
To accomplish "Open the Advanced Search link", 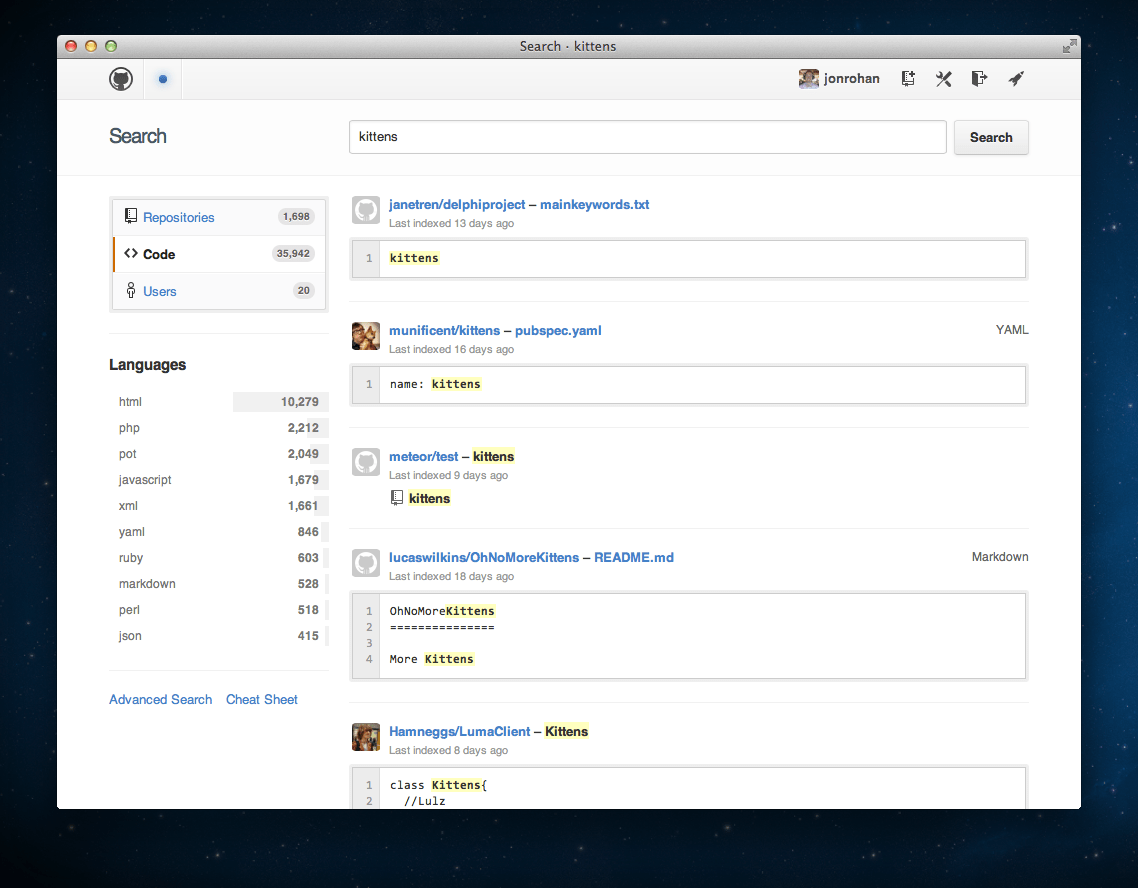I will coord(160,700).
